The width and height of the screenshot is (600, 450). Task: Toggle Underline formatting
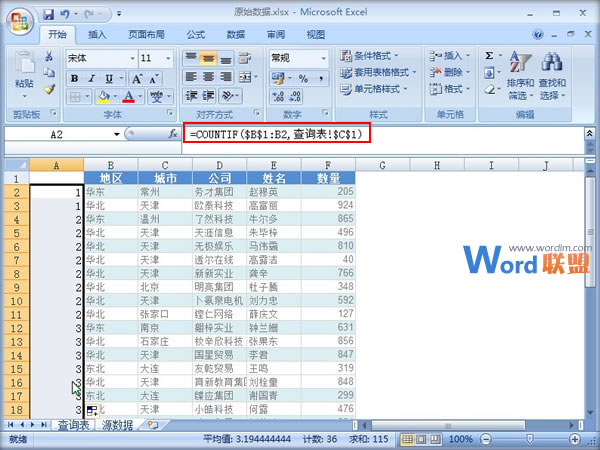pos(109,78)
